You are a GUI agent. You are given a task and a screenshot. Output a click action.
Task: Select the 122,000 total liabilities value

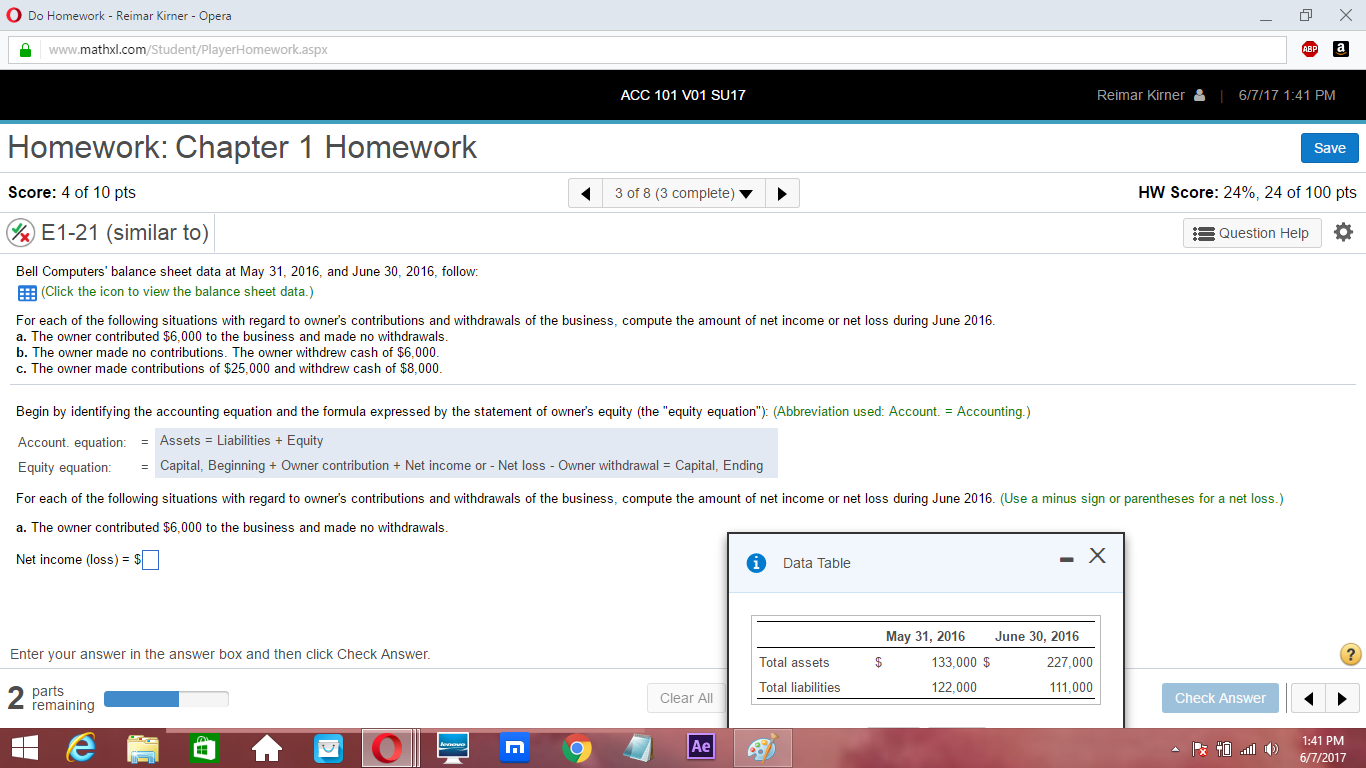(x=953, y=687)
